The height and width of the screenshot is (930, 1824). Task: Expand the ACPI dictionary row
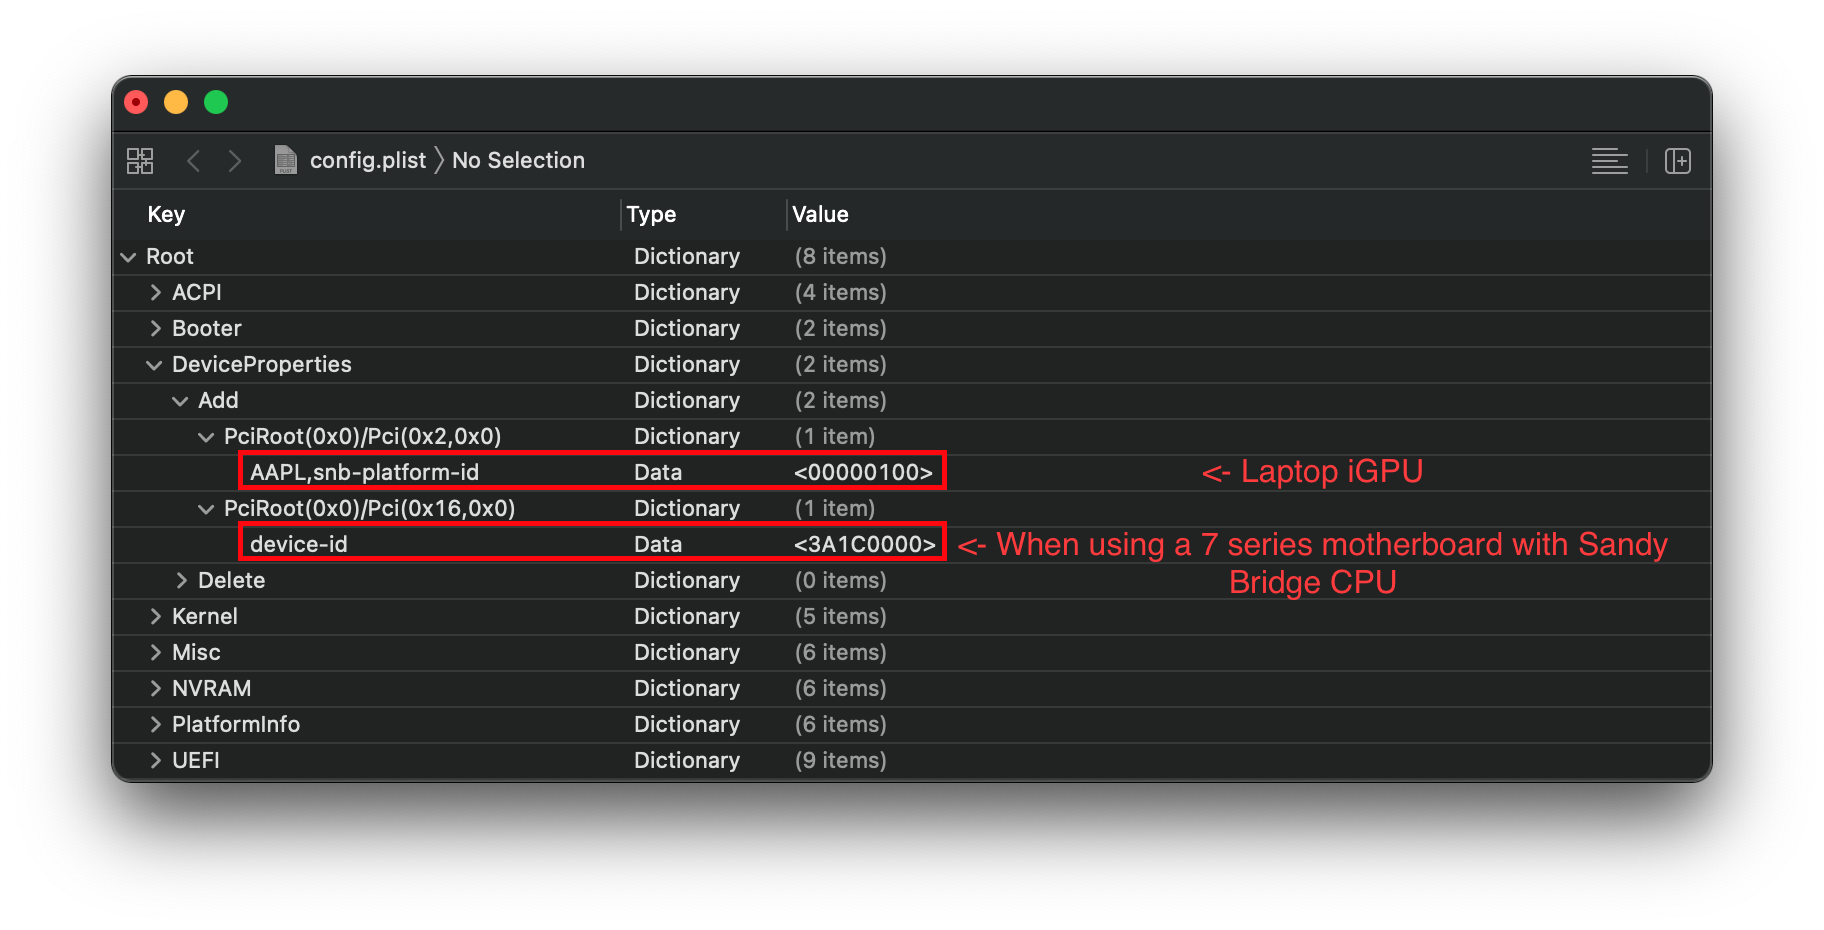click(x=155, y=293)
